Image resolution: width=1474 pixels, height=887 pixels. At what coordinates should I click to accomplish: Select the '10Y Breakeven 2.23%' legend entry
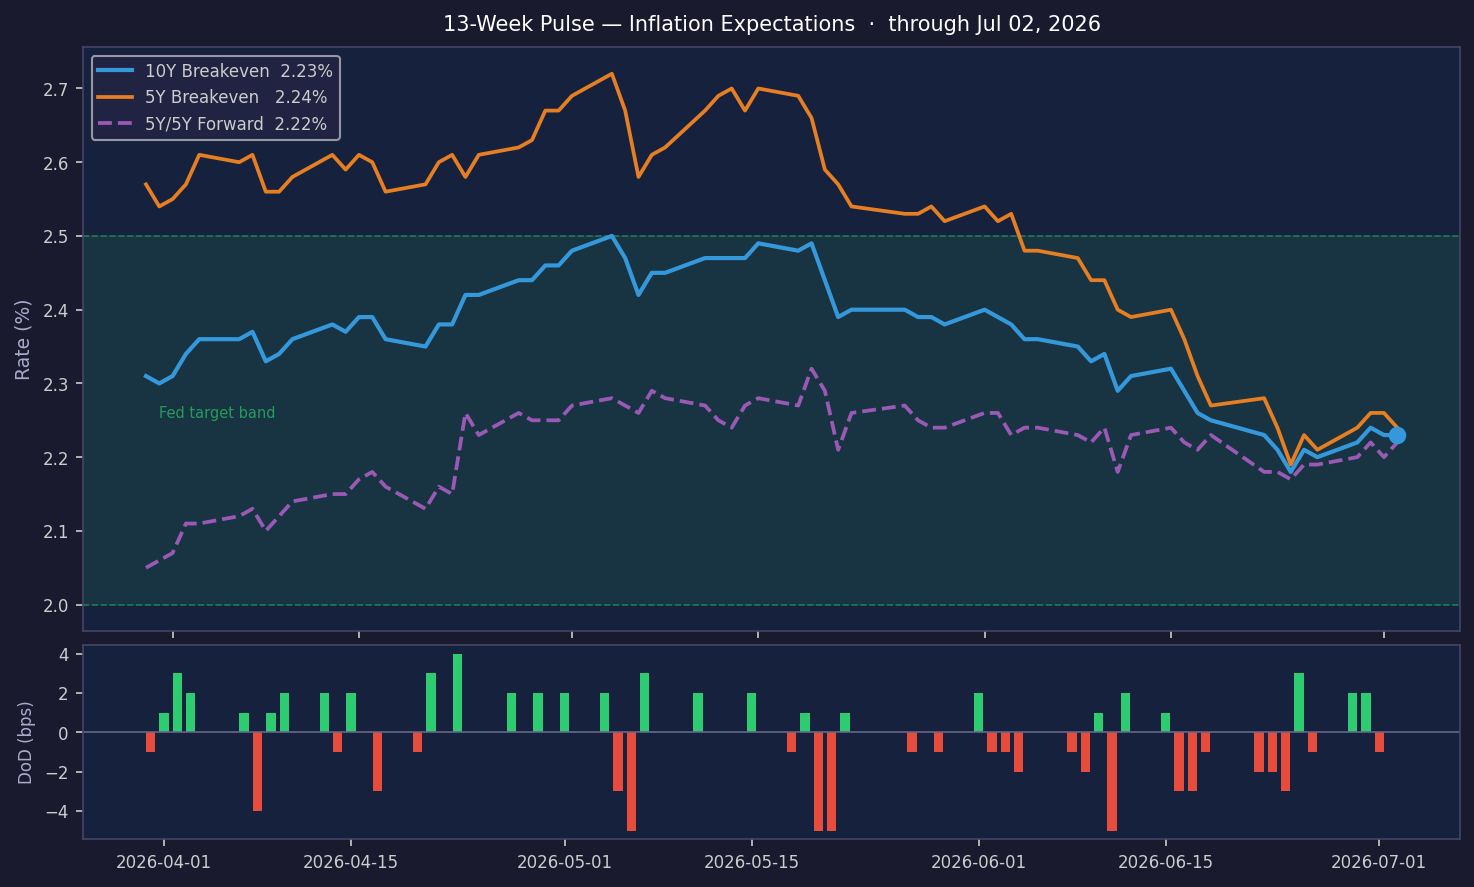(216, 71)
